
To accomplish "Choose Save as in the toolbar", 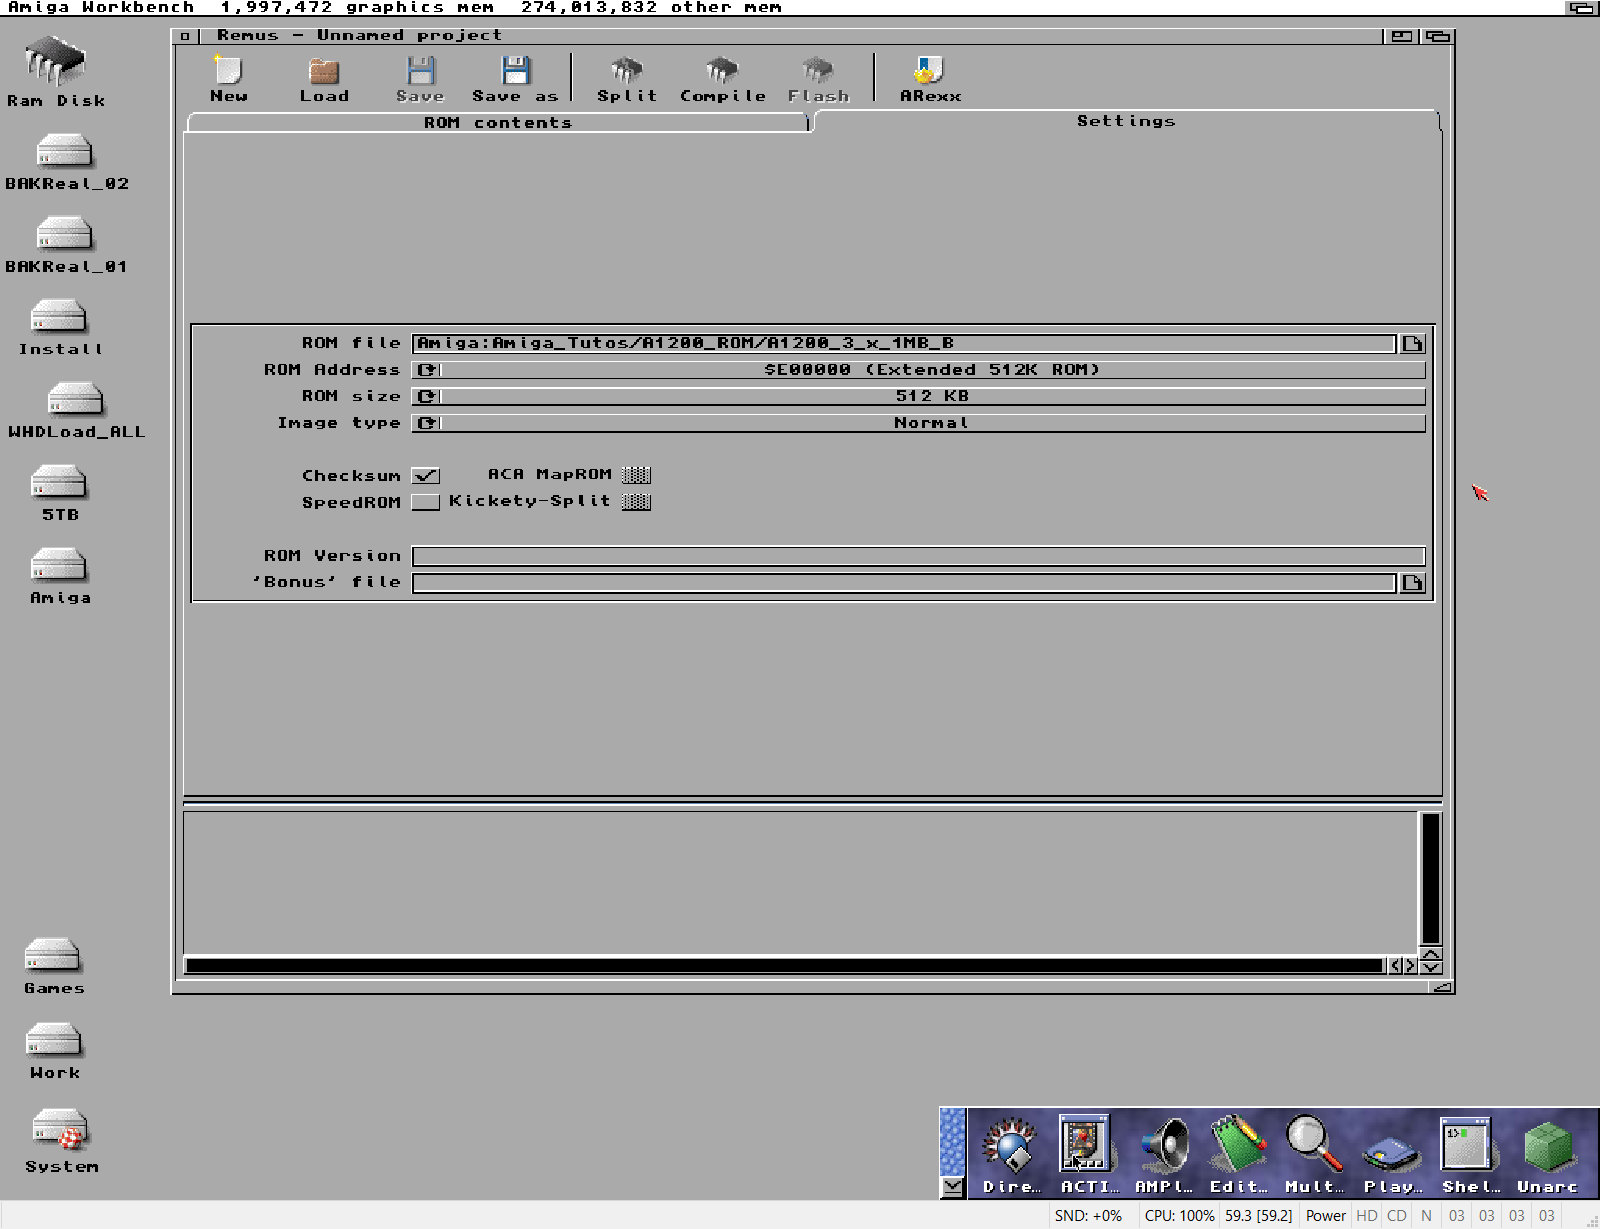I will [515, 79].
